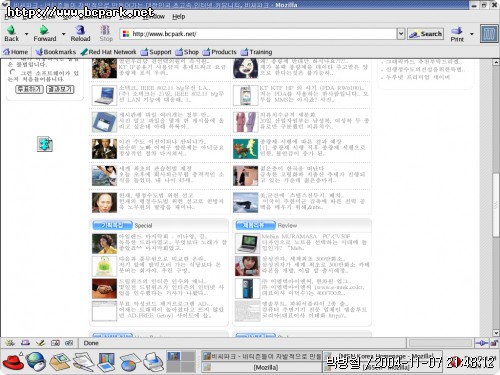Select the poll radio button option
Viewport: 500px width, 375px height.
coord(13,72)
